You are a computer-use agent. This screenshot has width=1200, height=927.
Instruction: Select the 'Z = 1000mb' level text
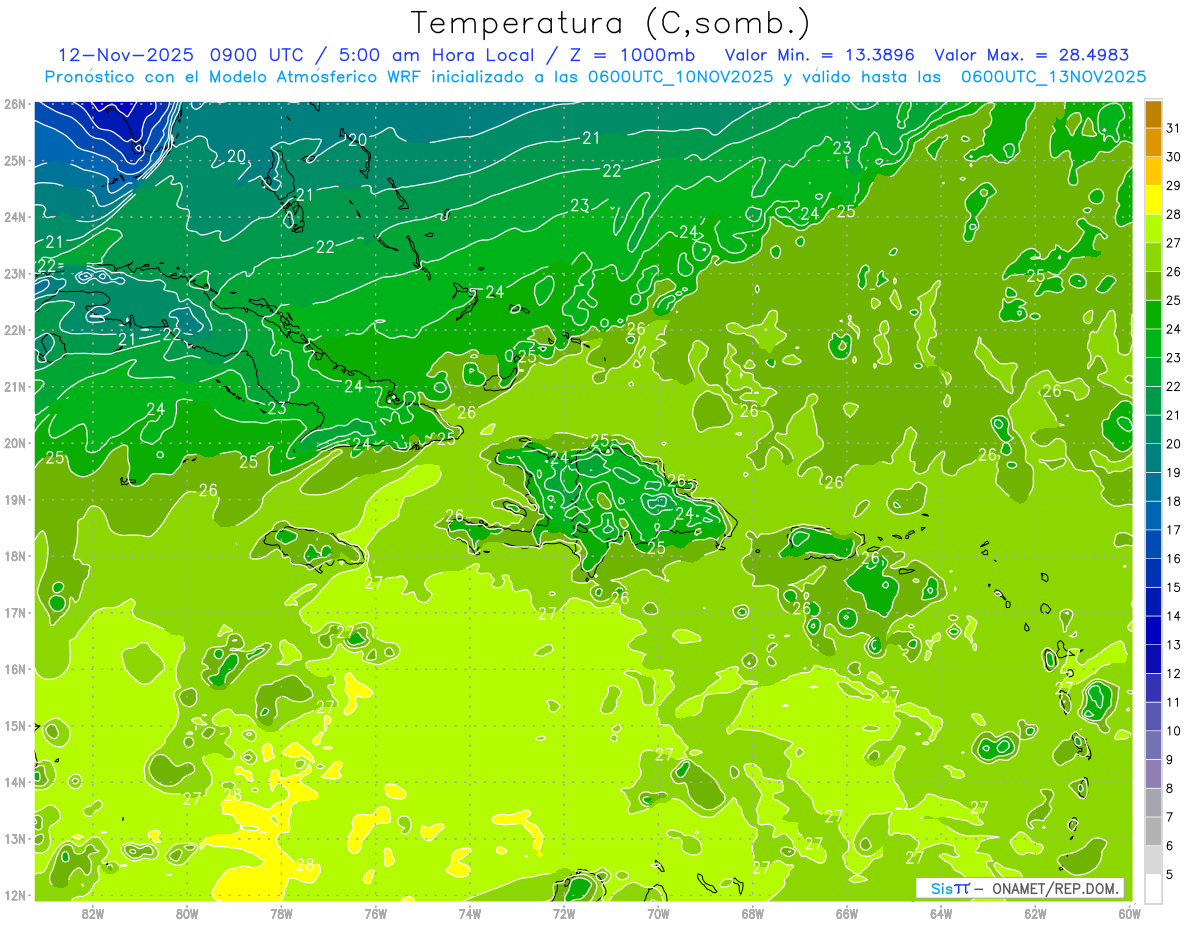pos(634,56)
